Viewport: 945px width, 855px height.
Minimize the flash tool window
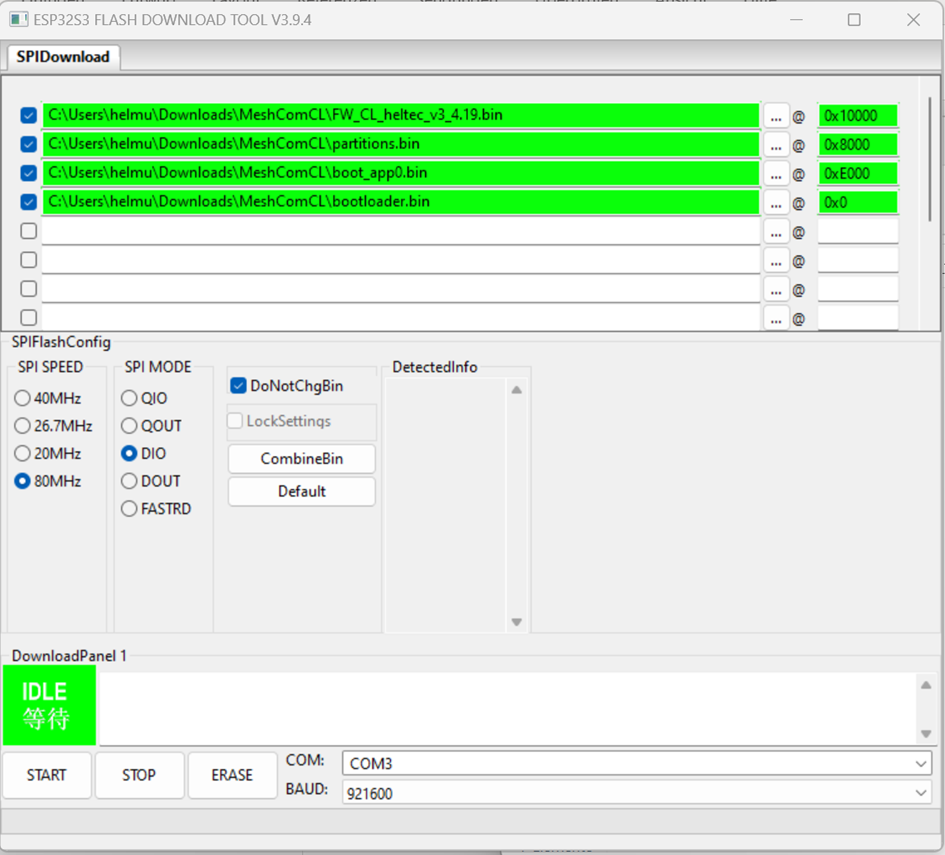796,20
